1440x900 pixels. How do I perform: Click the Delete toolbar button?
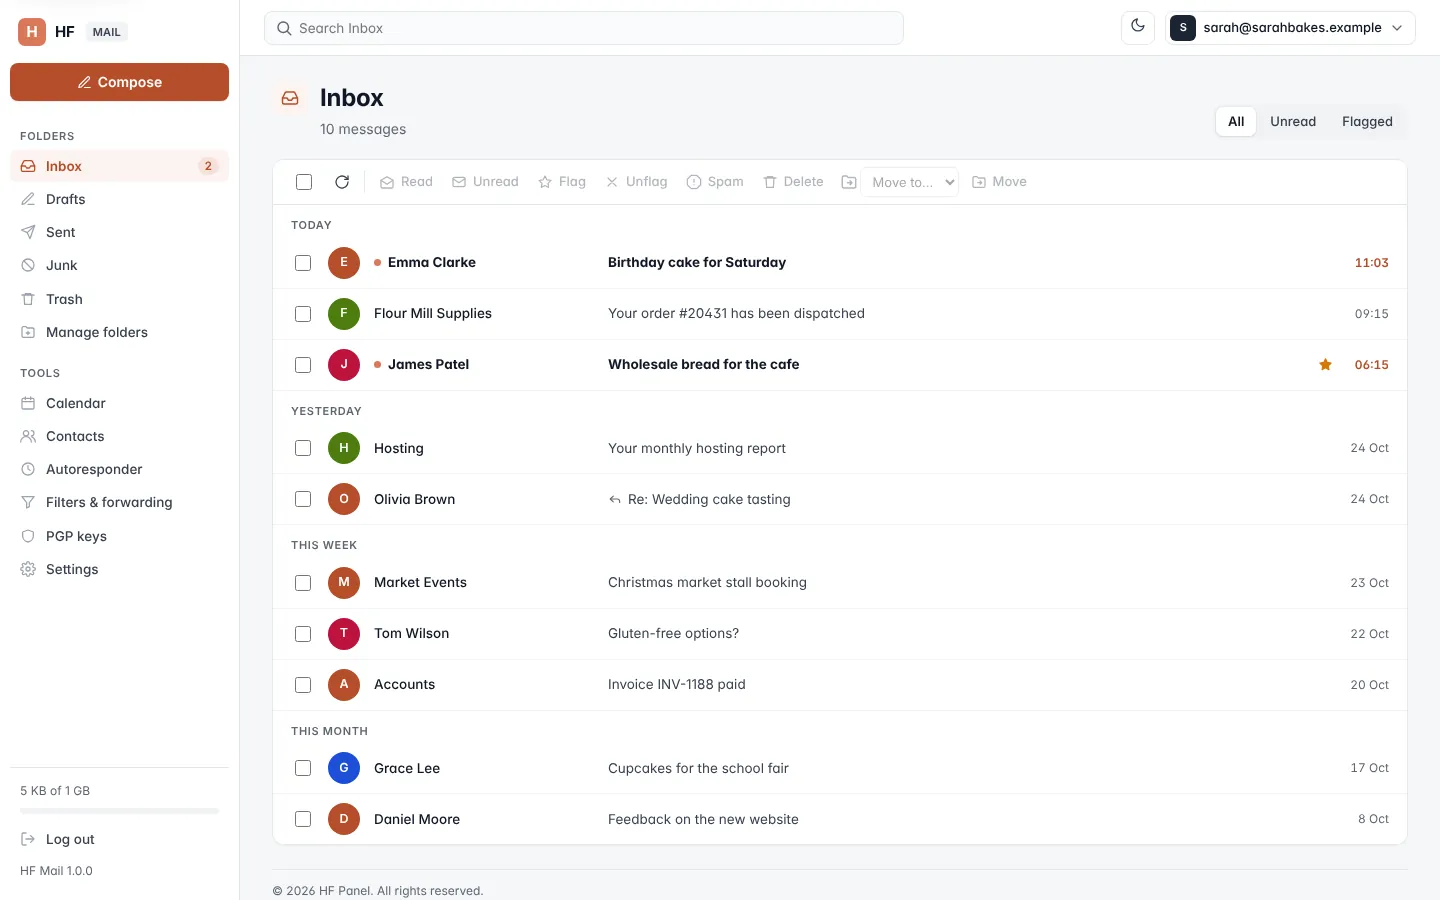793,182
